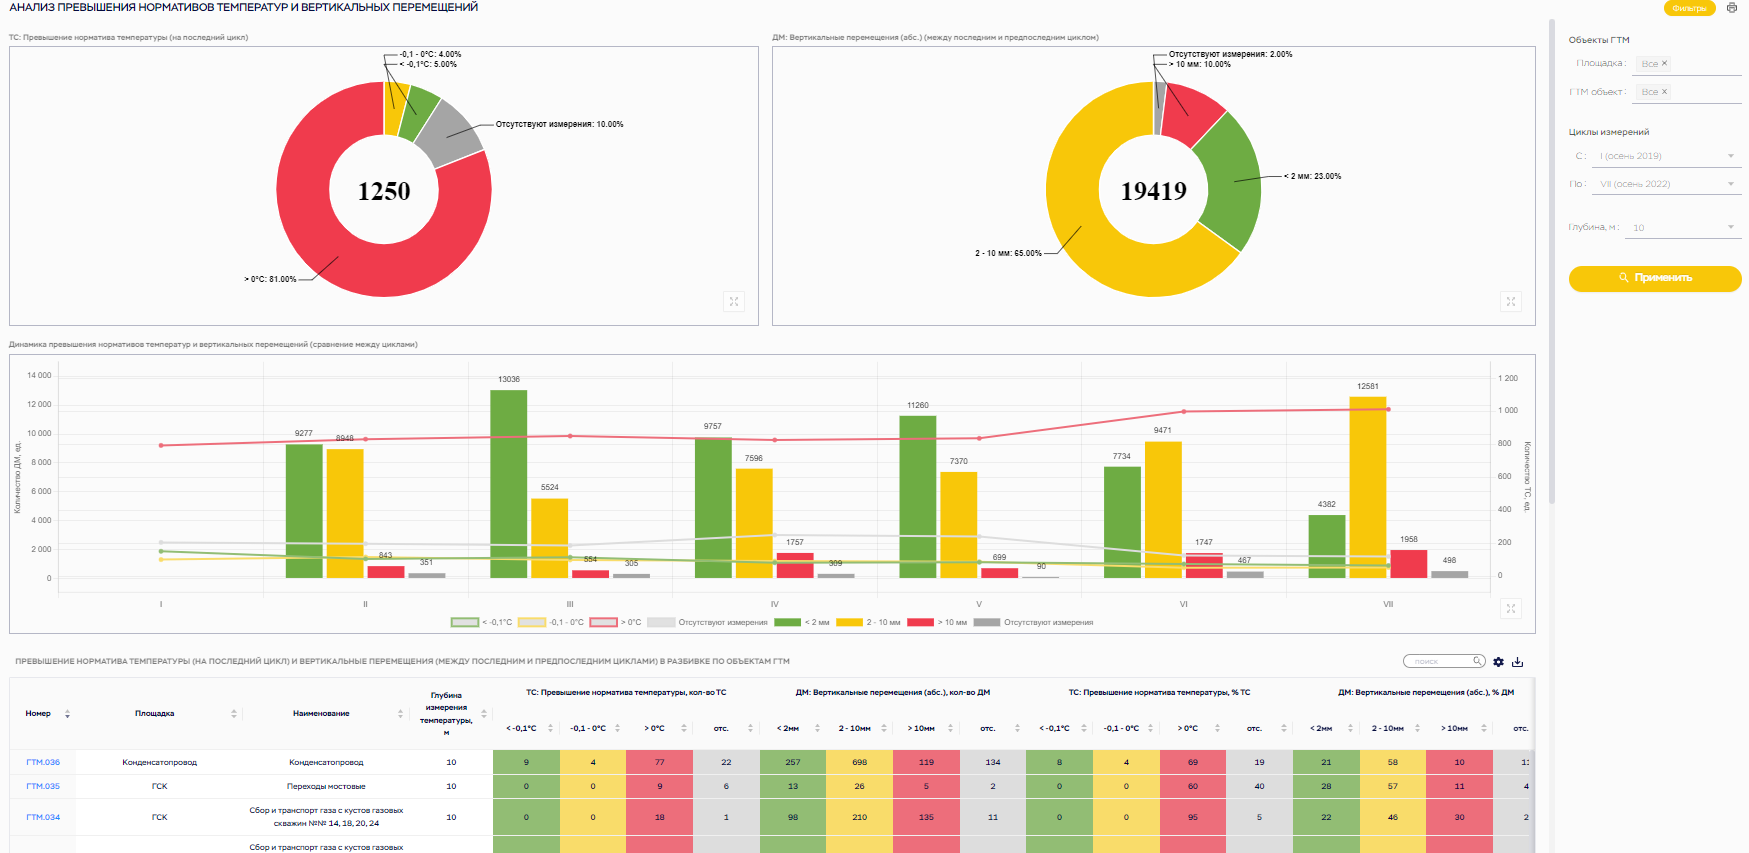Open the 'По:' end cycle dropdown
This screenshot has height=853, width=1749.
pyautogui.click(x=1666, y=184)
